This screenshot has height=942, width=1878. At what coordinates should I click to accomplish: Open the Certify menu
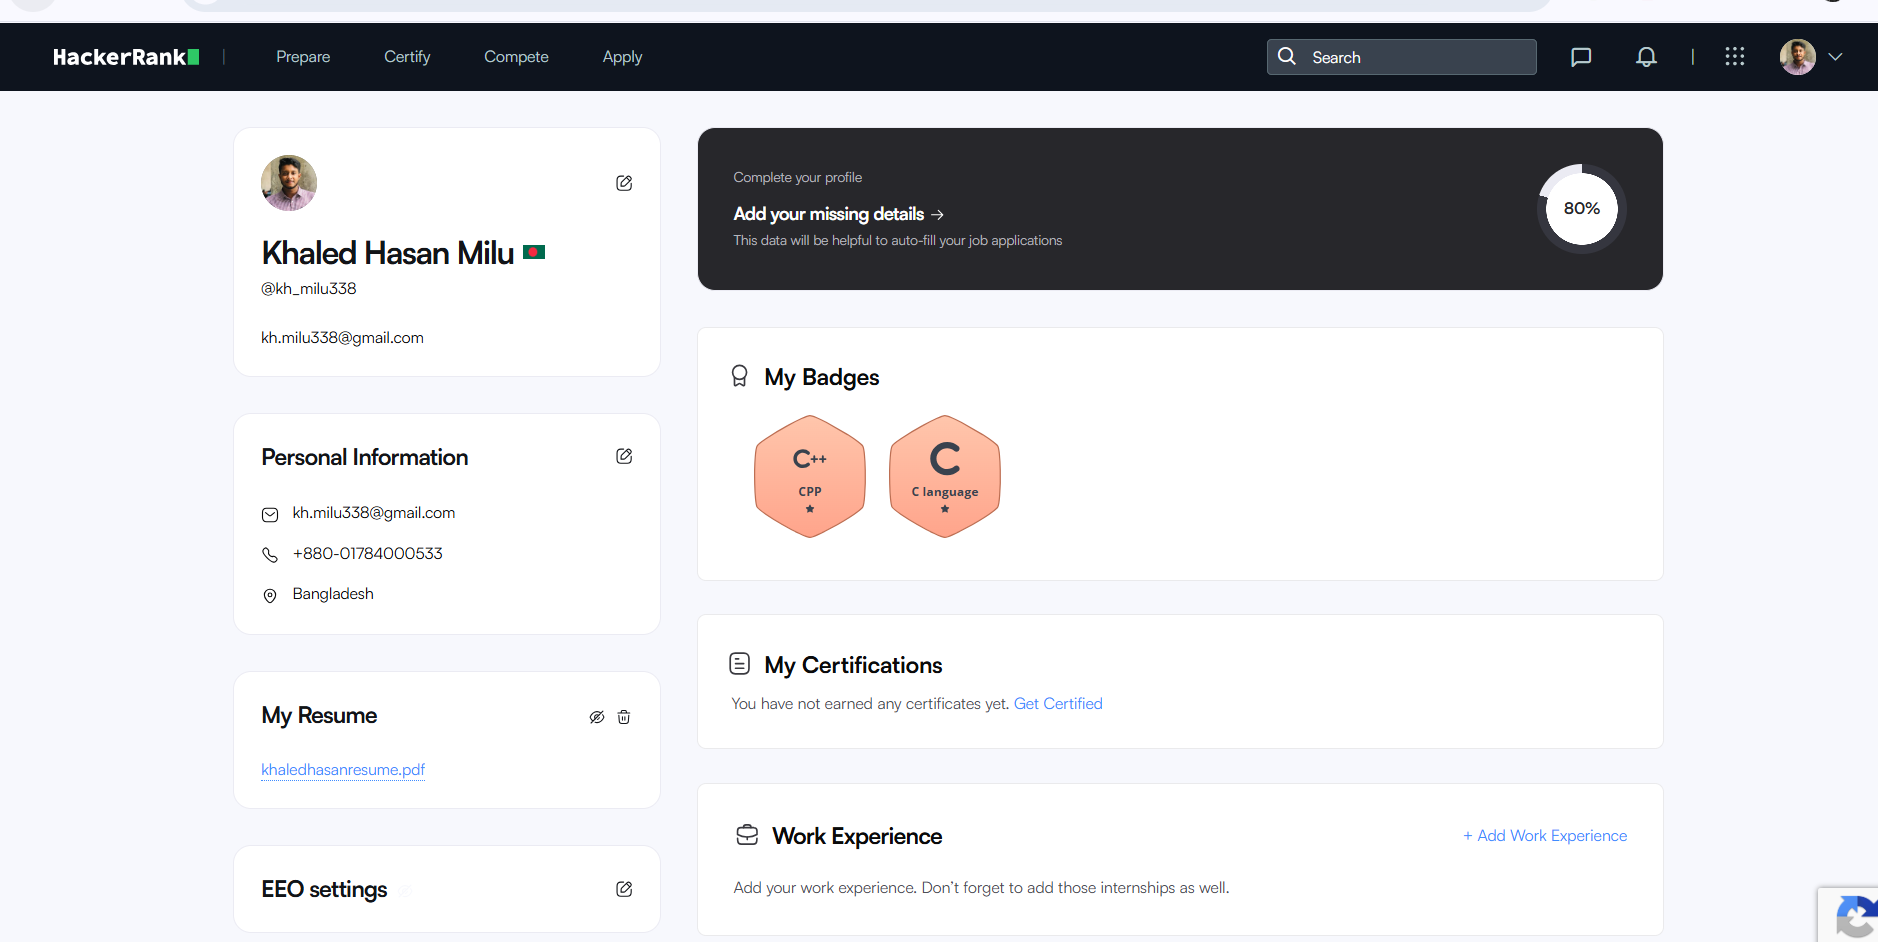(x=407, y=57)
